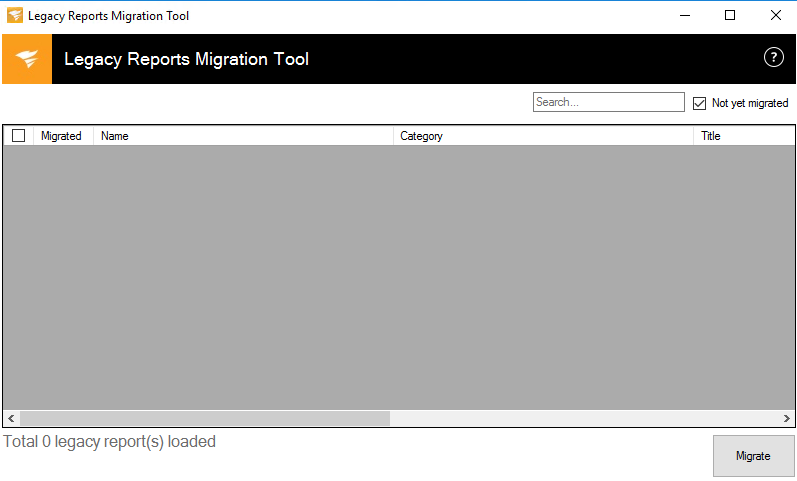
Task: Sort by the Name column header
Action: [243, 136]
